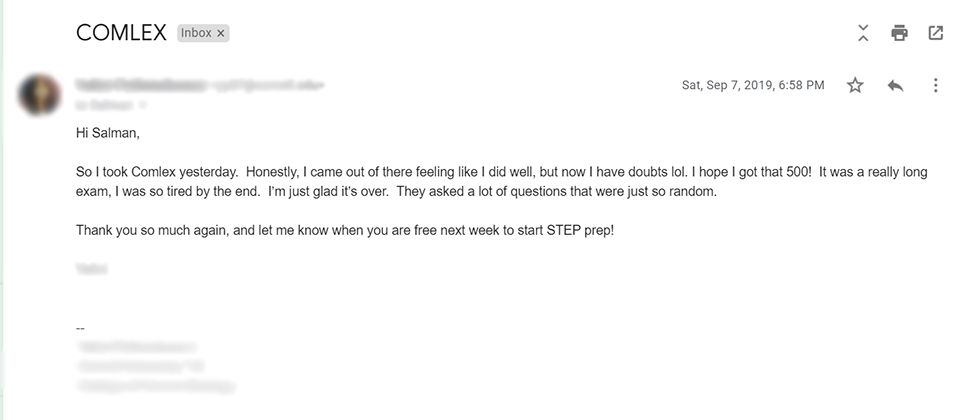This screenshot has width=960, height=420.
Task: Click the paragraph starting 'So I took Comlex'
Action: [501, 182]
